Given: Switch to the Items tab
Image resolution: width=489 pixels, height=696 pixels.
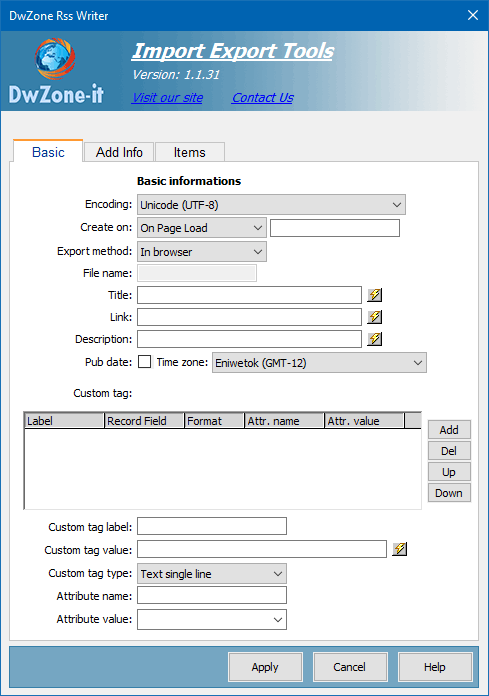Looking at the screenshot, I should click(189, 152).
